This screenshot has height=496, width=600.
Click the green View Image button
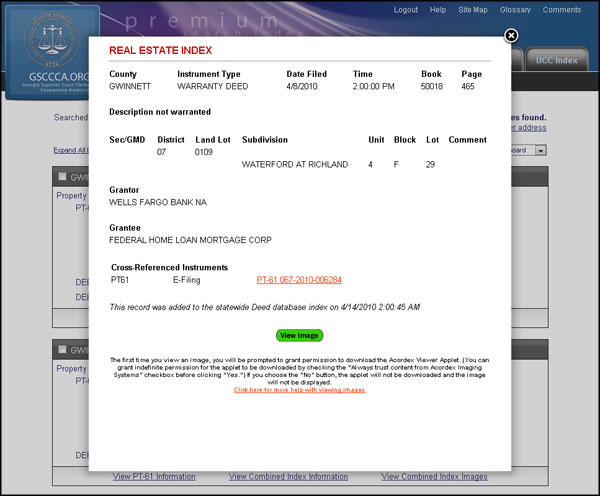300,336
